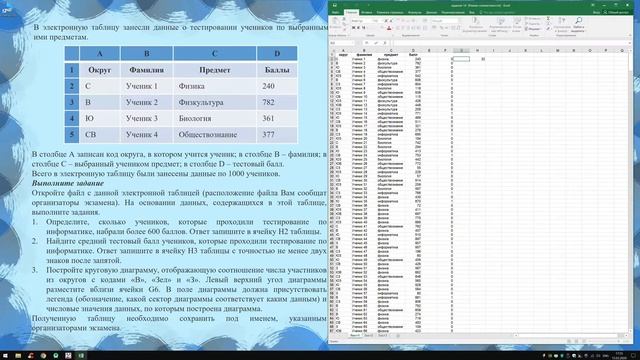
Task: Toggle underline (Ч) formatting
Action: [363, 28]
